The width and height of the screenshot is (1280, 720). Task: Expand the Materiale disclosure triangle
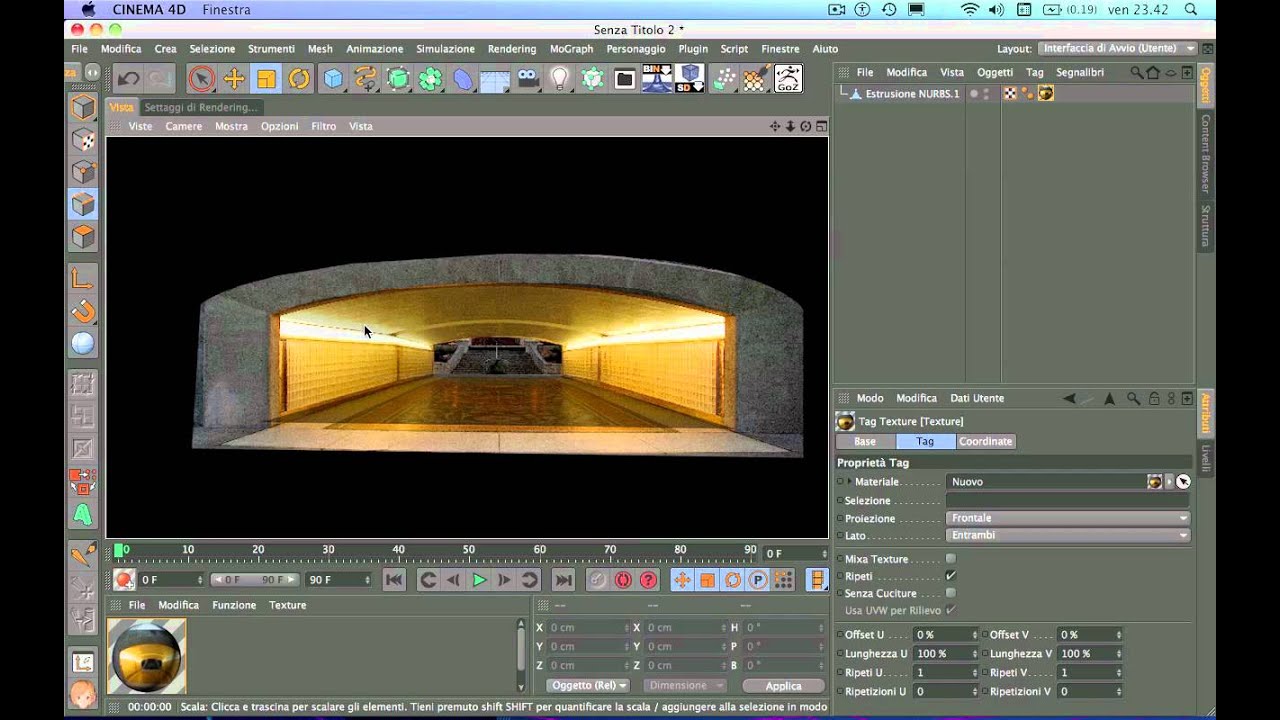tap(850, 481)
